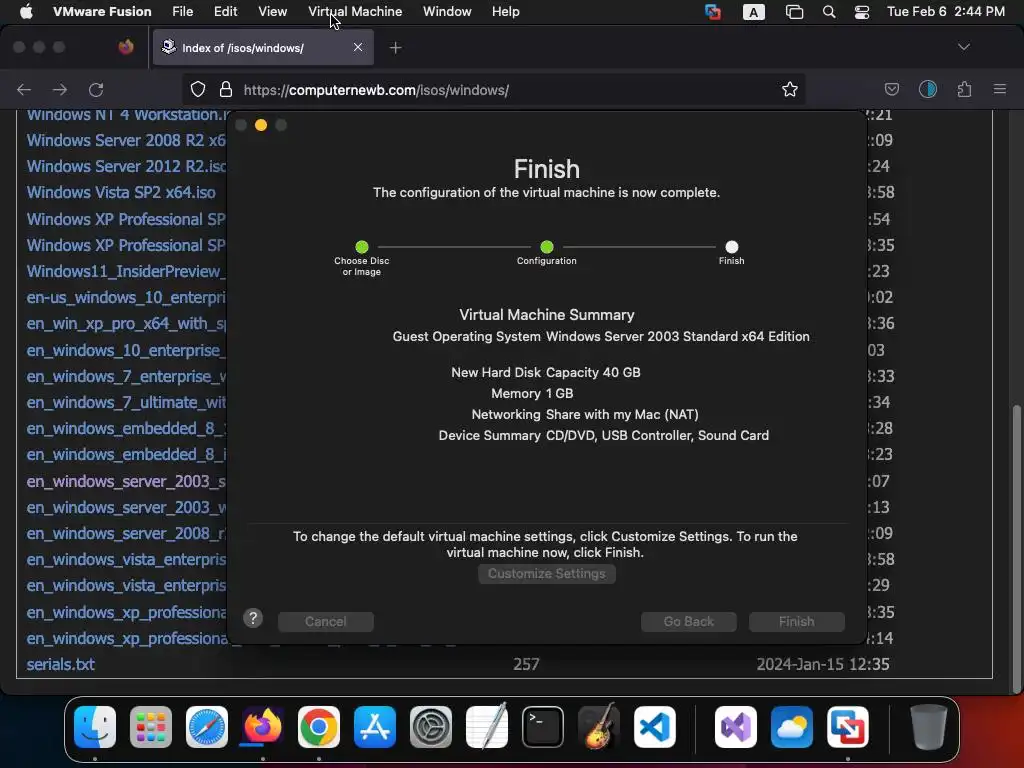Click the Apple menu logo
1024x768 pixels.
click(x=26, y=12)
